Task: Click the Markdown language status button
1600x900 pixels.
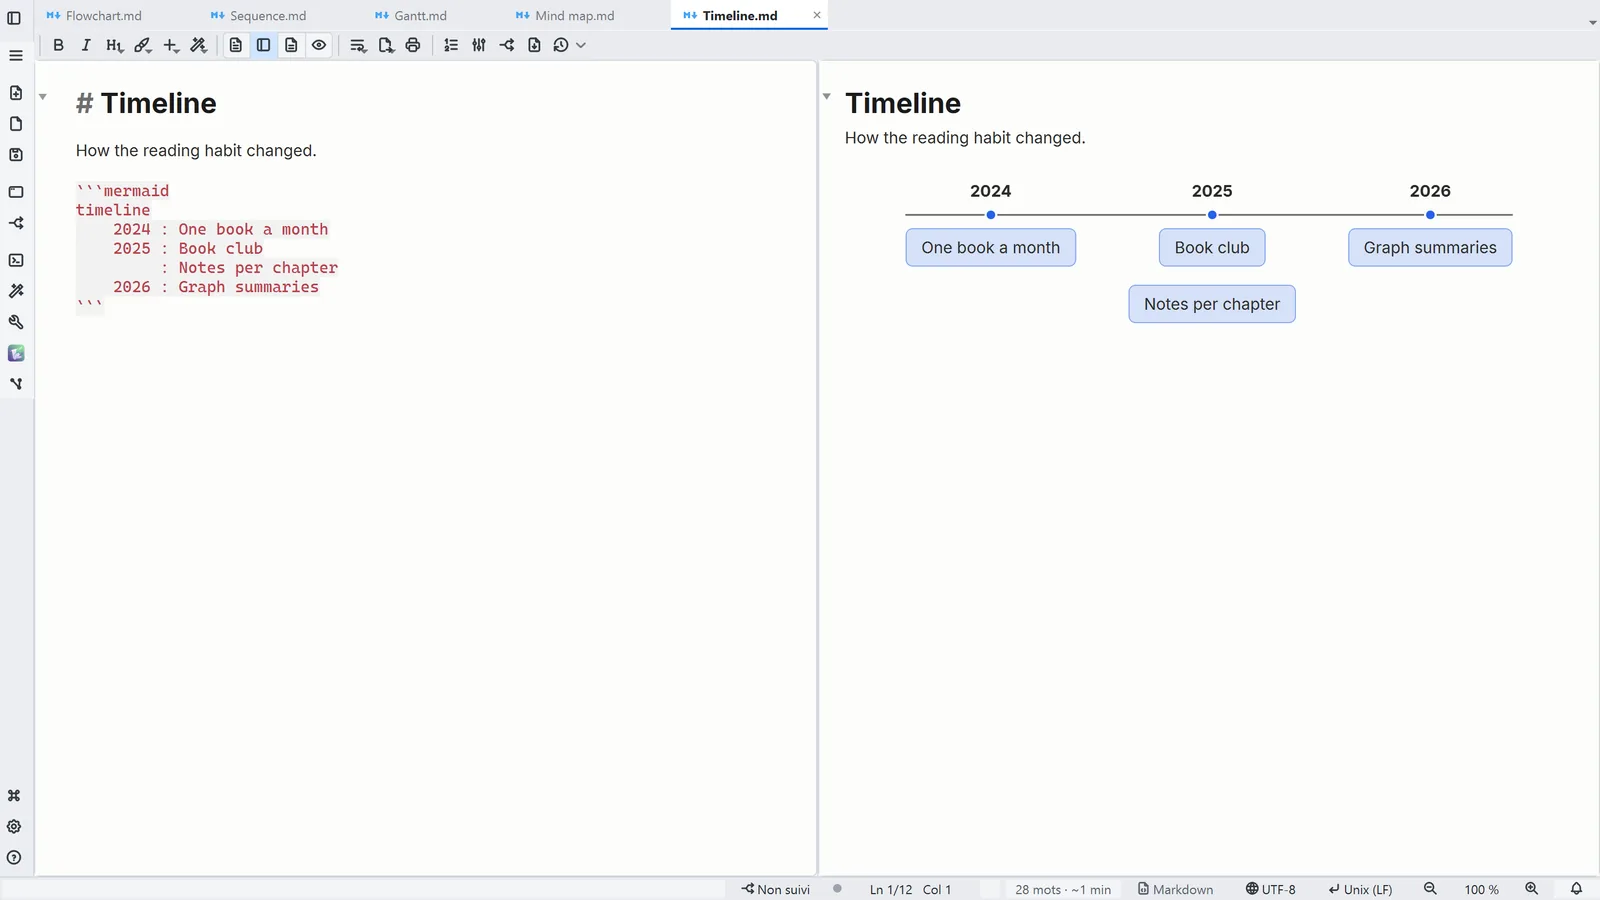Action: click(1175, 889)
